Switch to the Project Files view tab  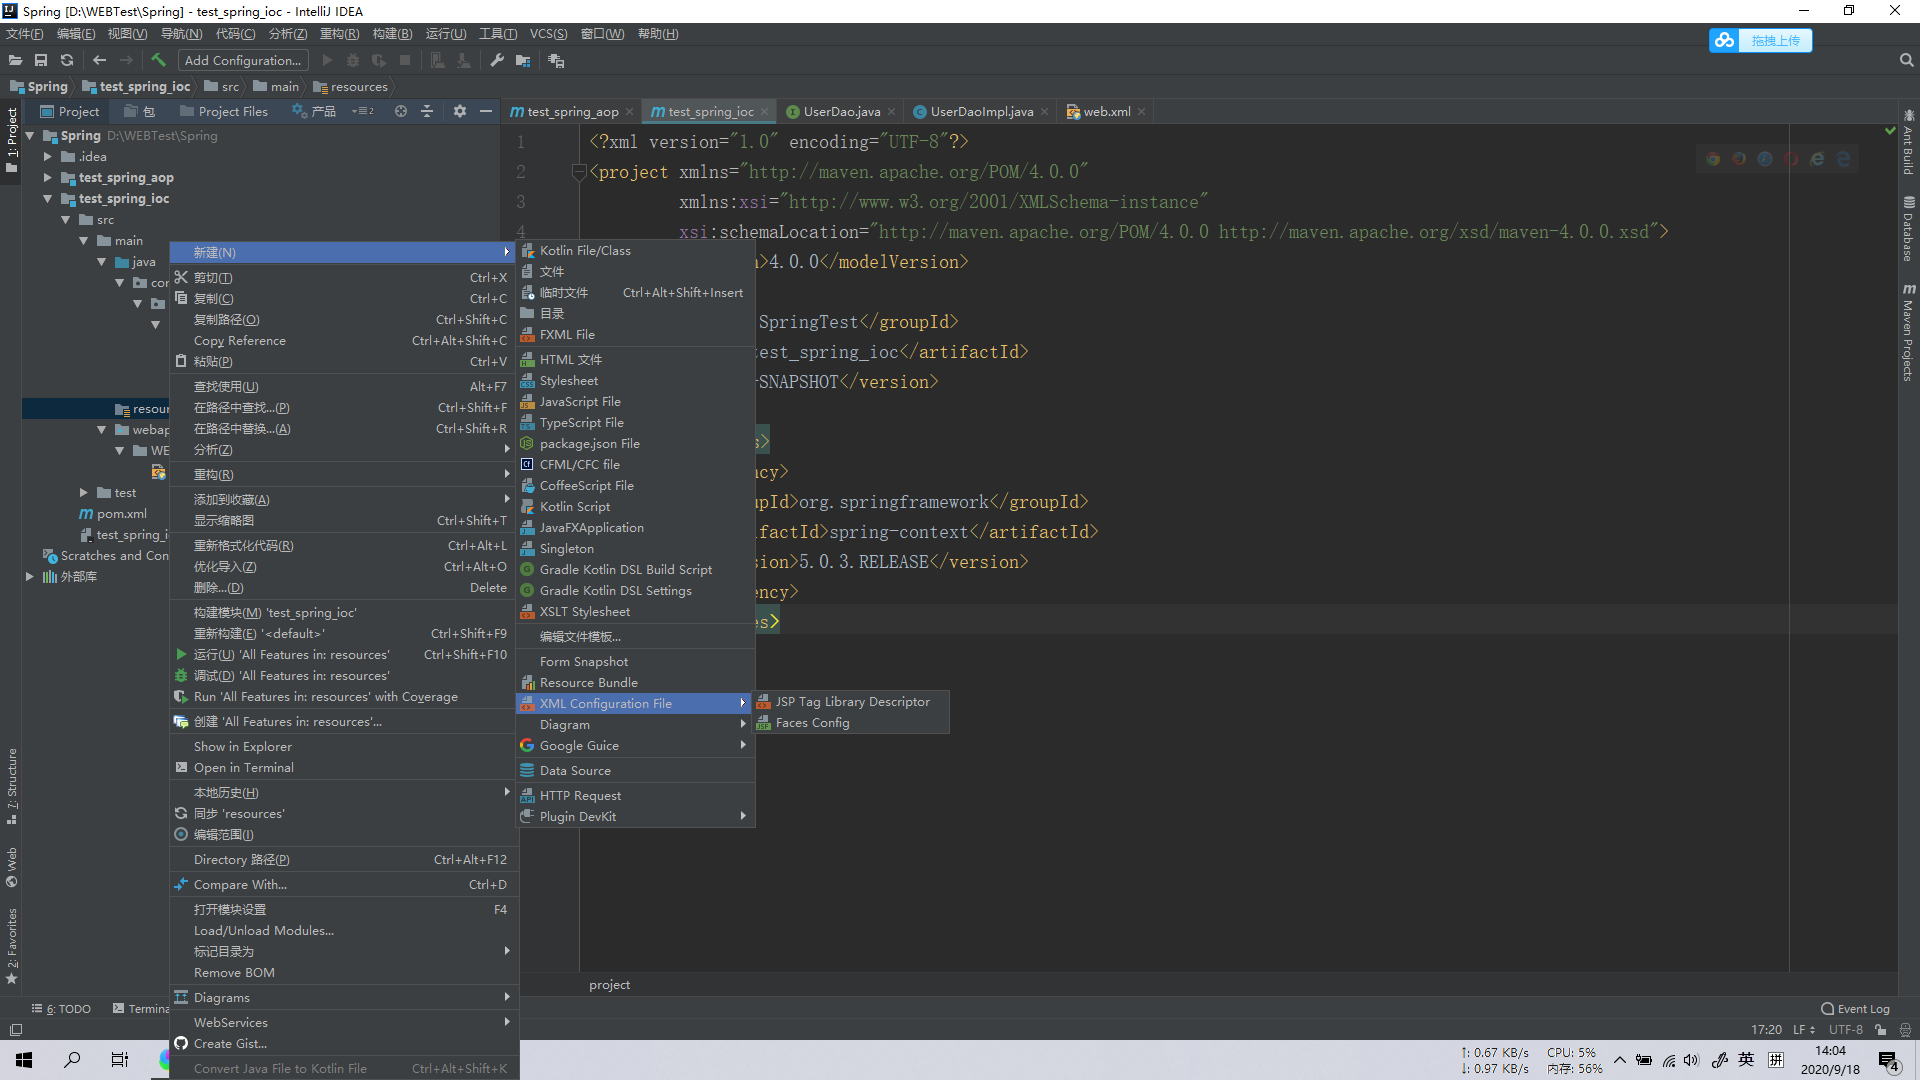pos(224,112)
